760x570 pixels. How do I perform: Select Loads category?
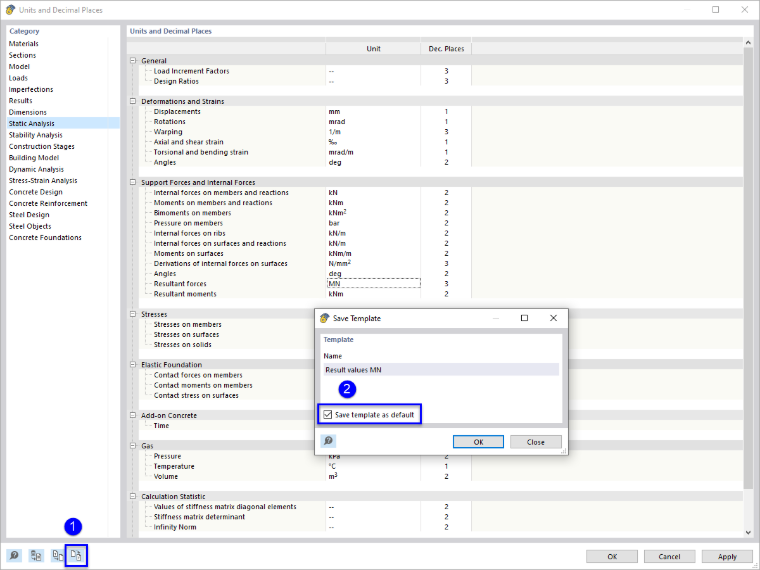coord(18,78)
